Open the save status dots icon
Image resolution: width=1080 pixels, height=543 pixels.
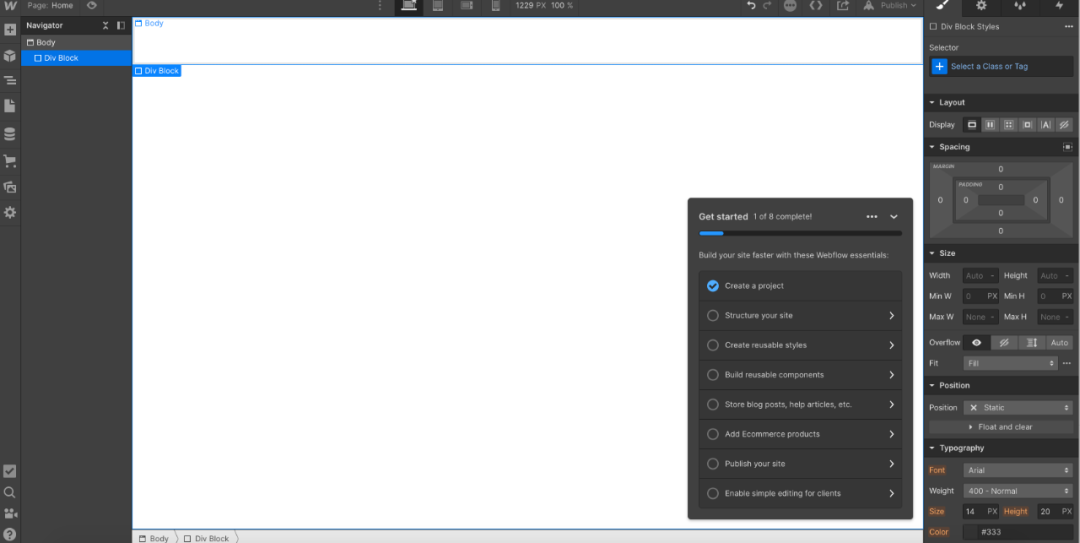click(790, 6)
